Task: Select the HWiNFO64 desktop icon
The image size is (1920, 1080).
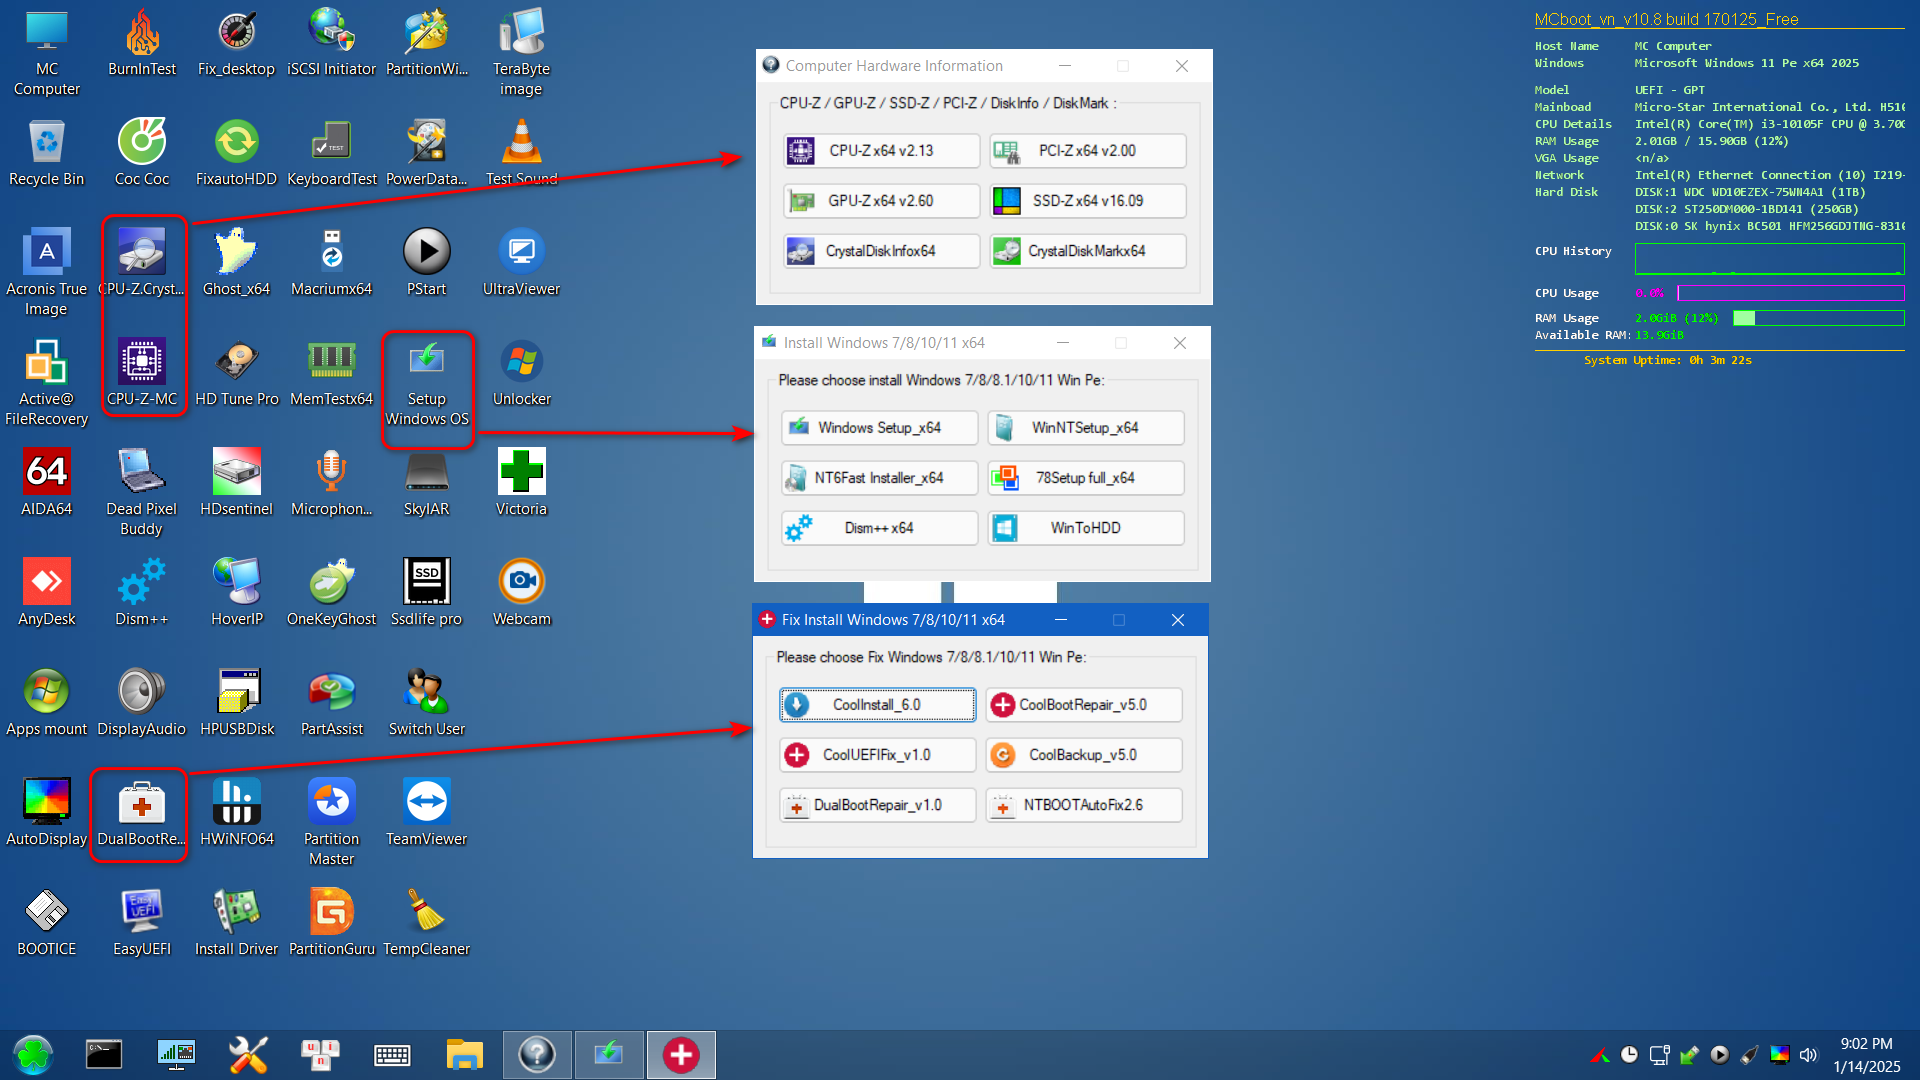Action: click(237, 802)
